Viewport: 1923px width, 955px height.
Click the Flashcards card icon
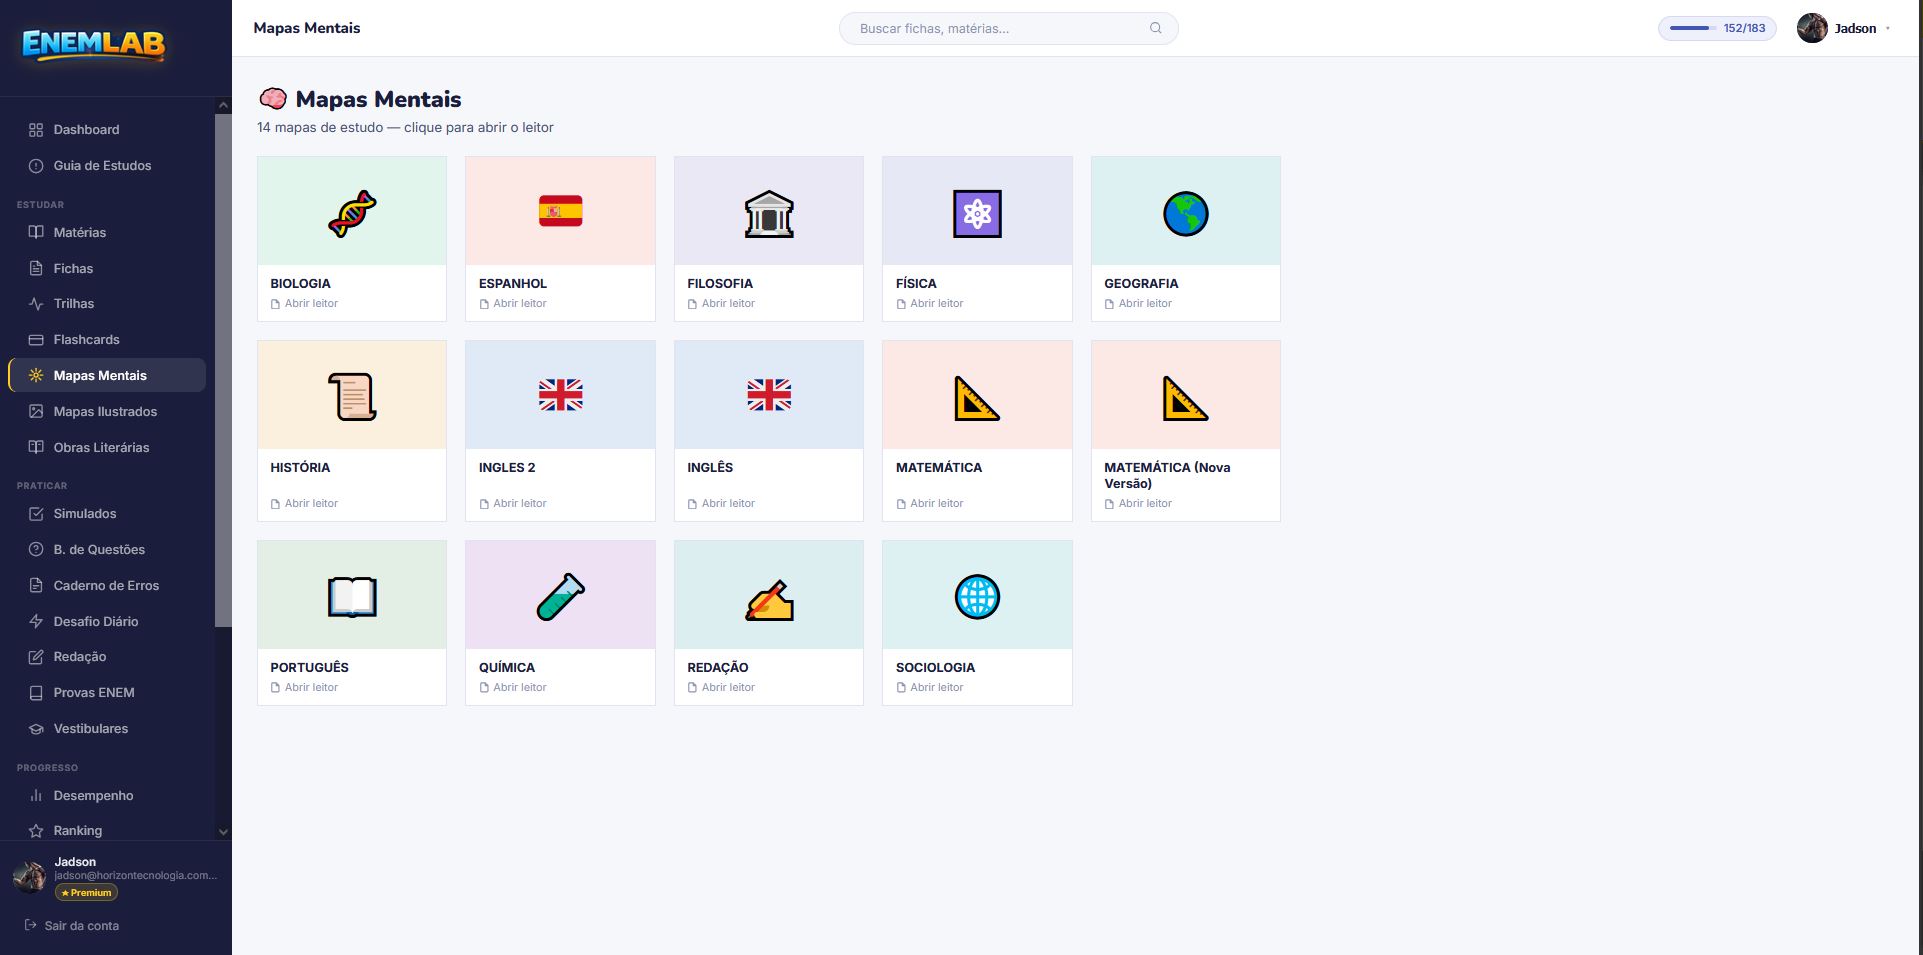36,340
